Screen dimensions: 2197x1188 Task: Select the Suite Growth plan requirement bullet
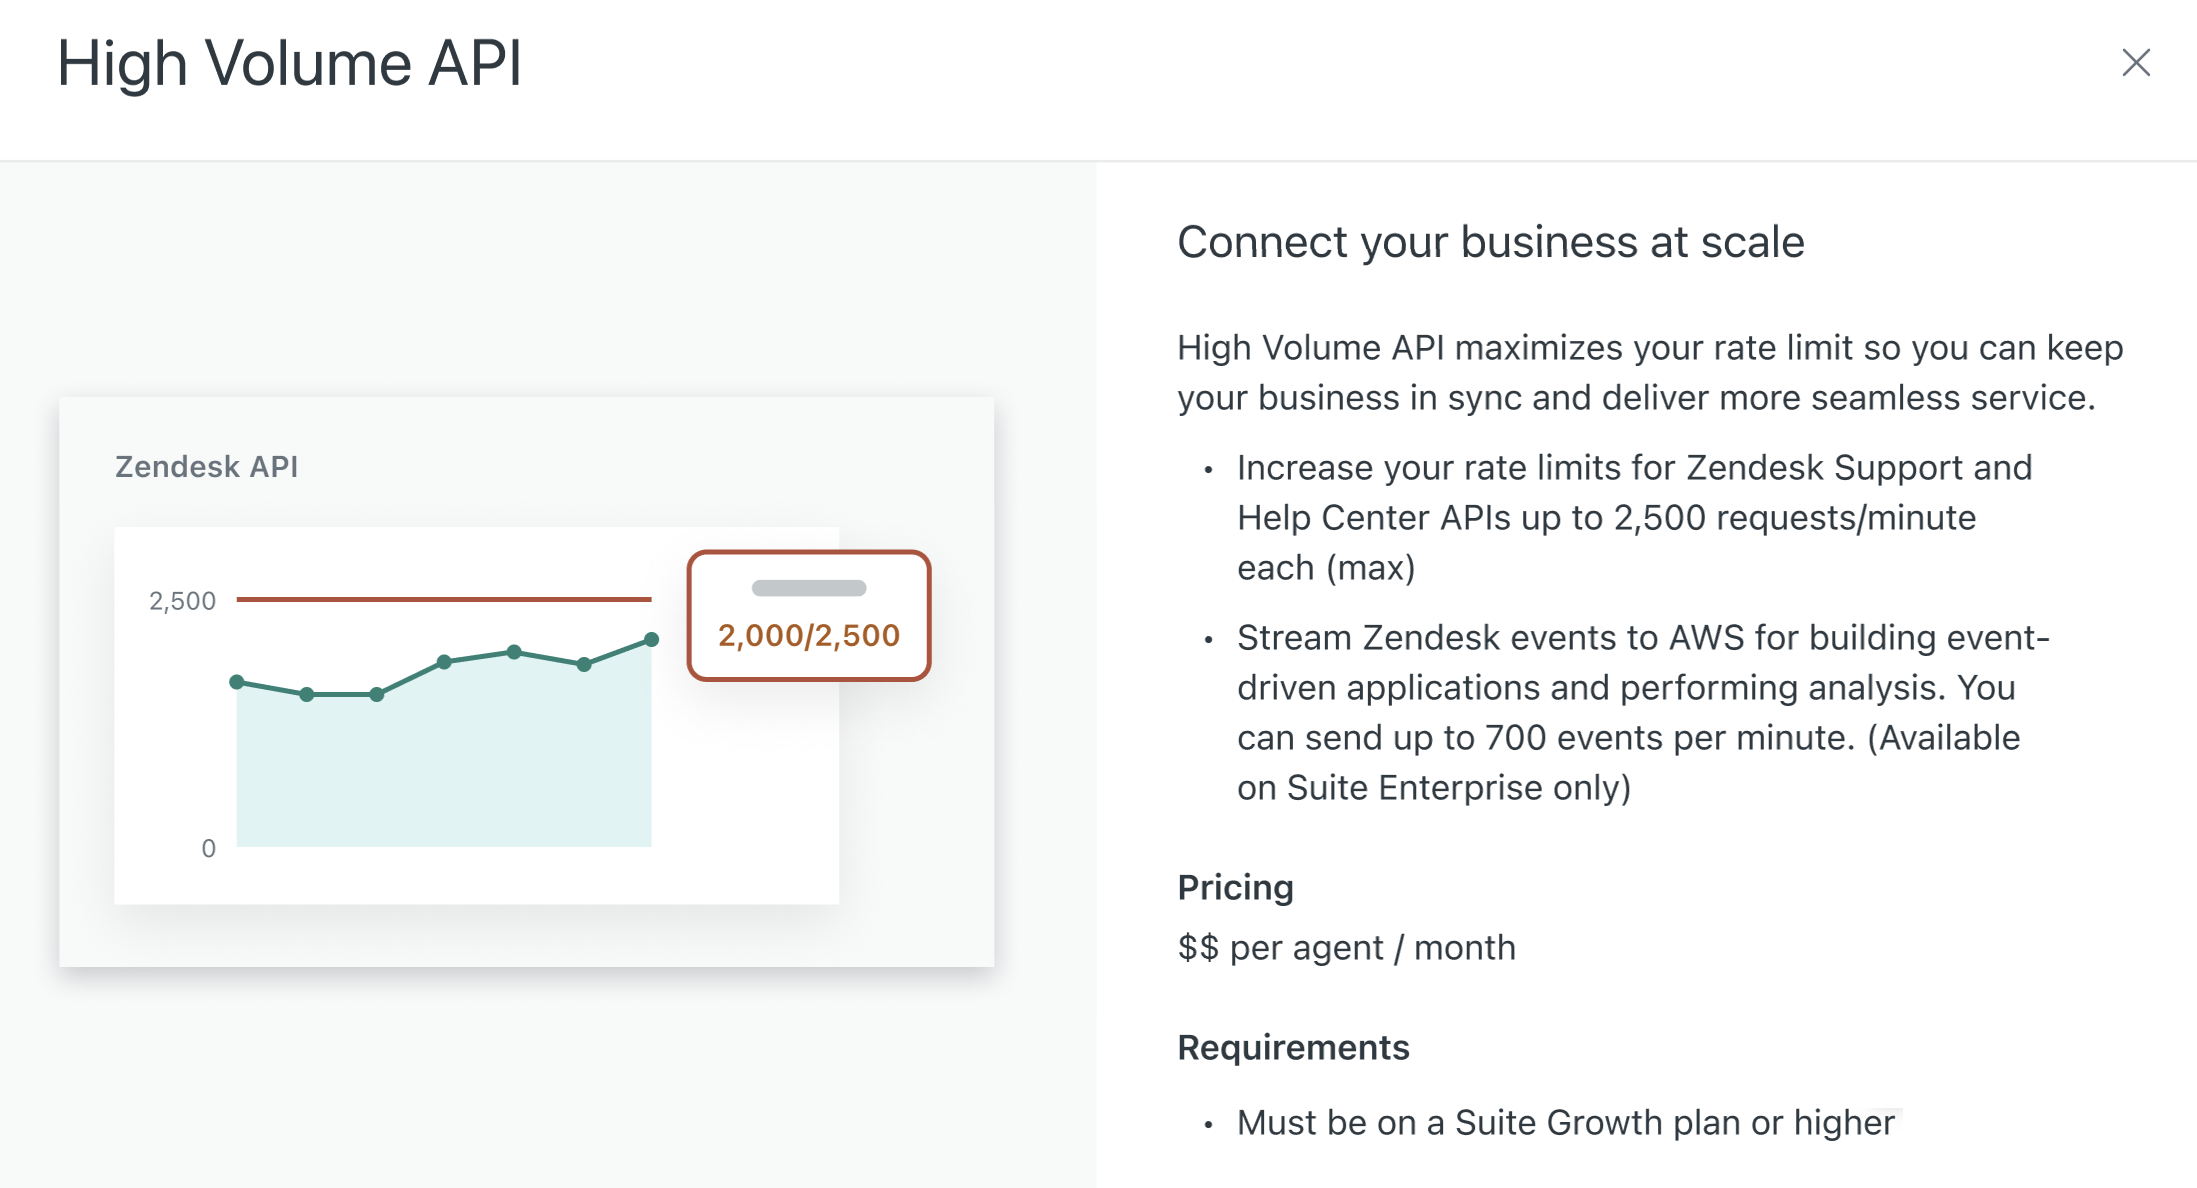[1565, 1122]
